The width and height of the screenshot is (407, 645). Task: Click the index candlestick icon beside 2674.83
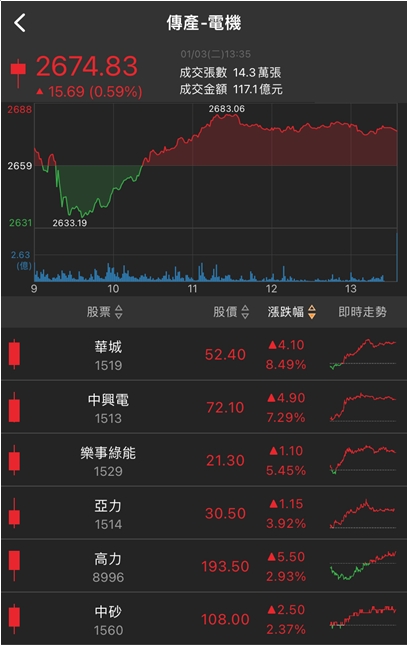[18, 73]
